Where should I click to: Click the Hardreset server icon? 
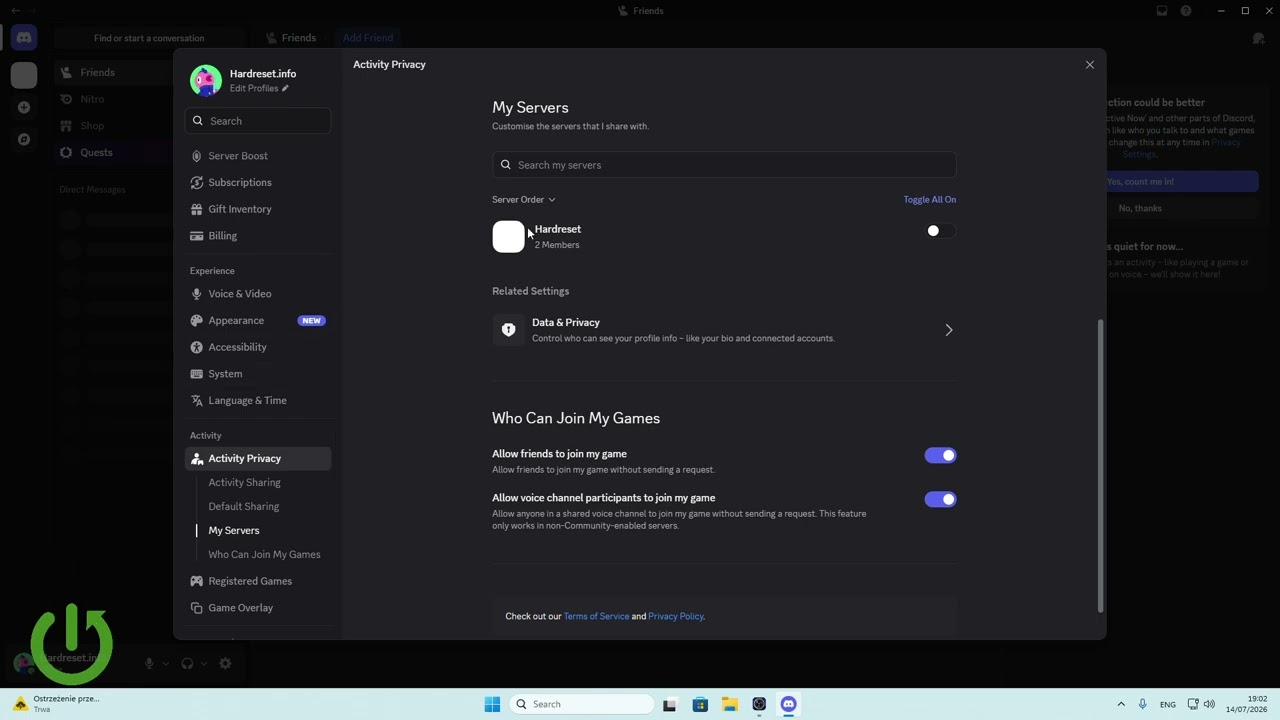(x=508, y=237)
